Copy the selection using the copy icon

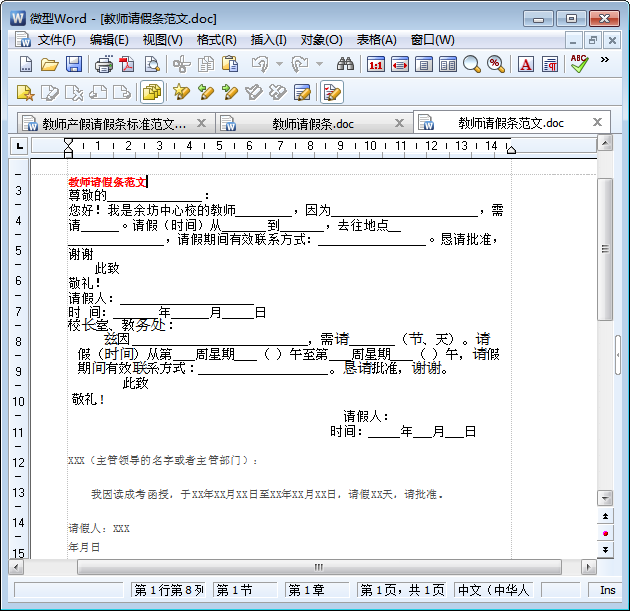(206, 64)
